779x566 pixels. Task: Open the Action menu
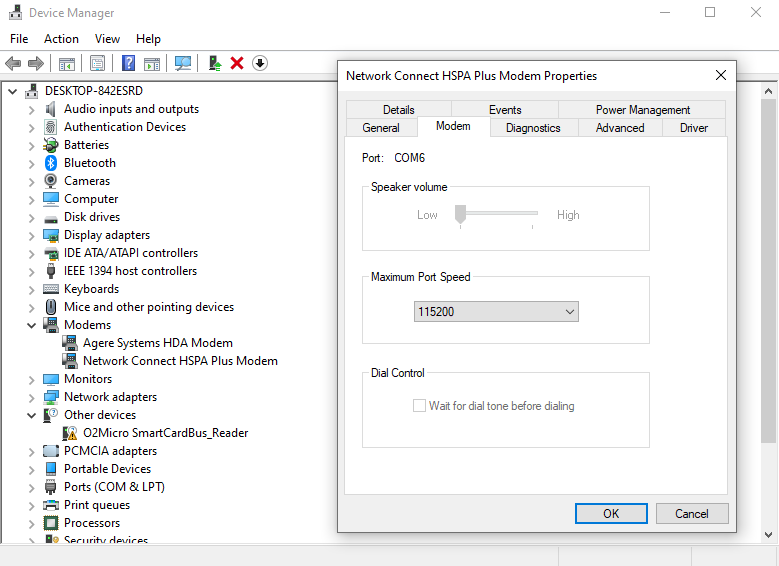pos(61,39)
